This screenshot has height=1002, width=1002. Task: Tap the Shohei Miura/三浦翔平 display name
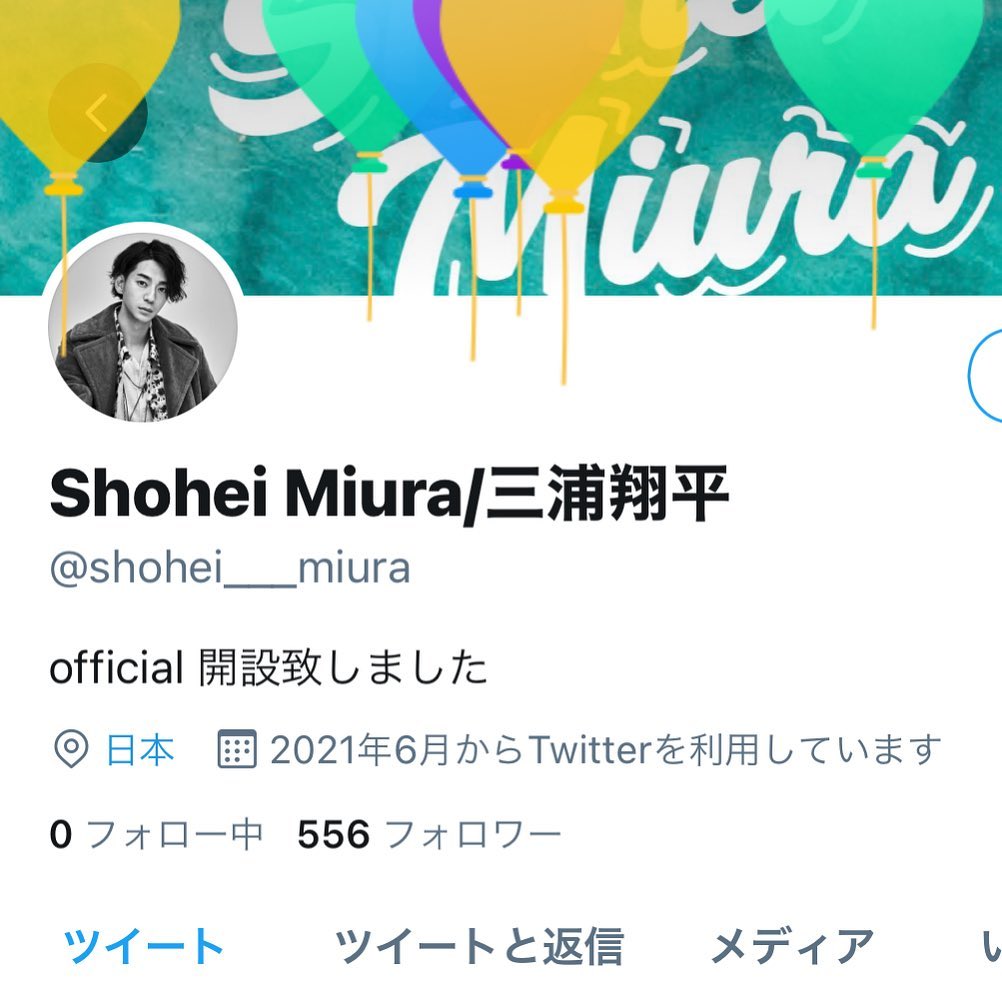point(389,493)
